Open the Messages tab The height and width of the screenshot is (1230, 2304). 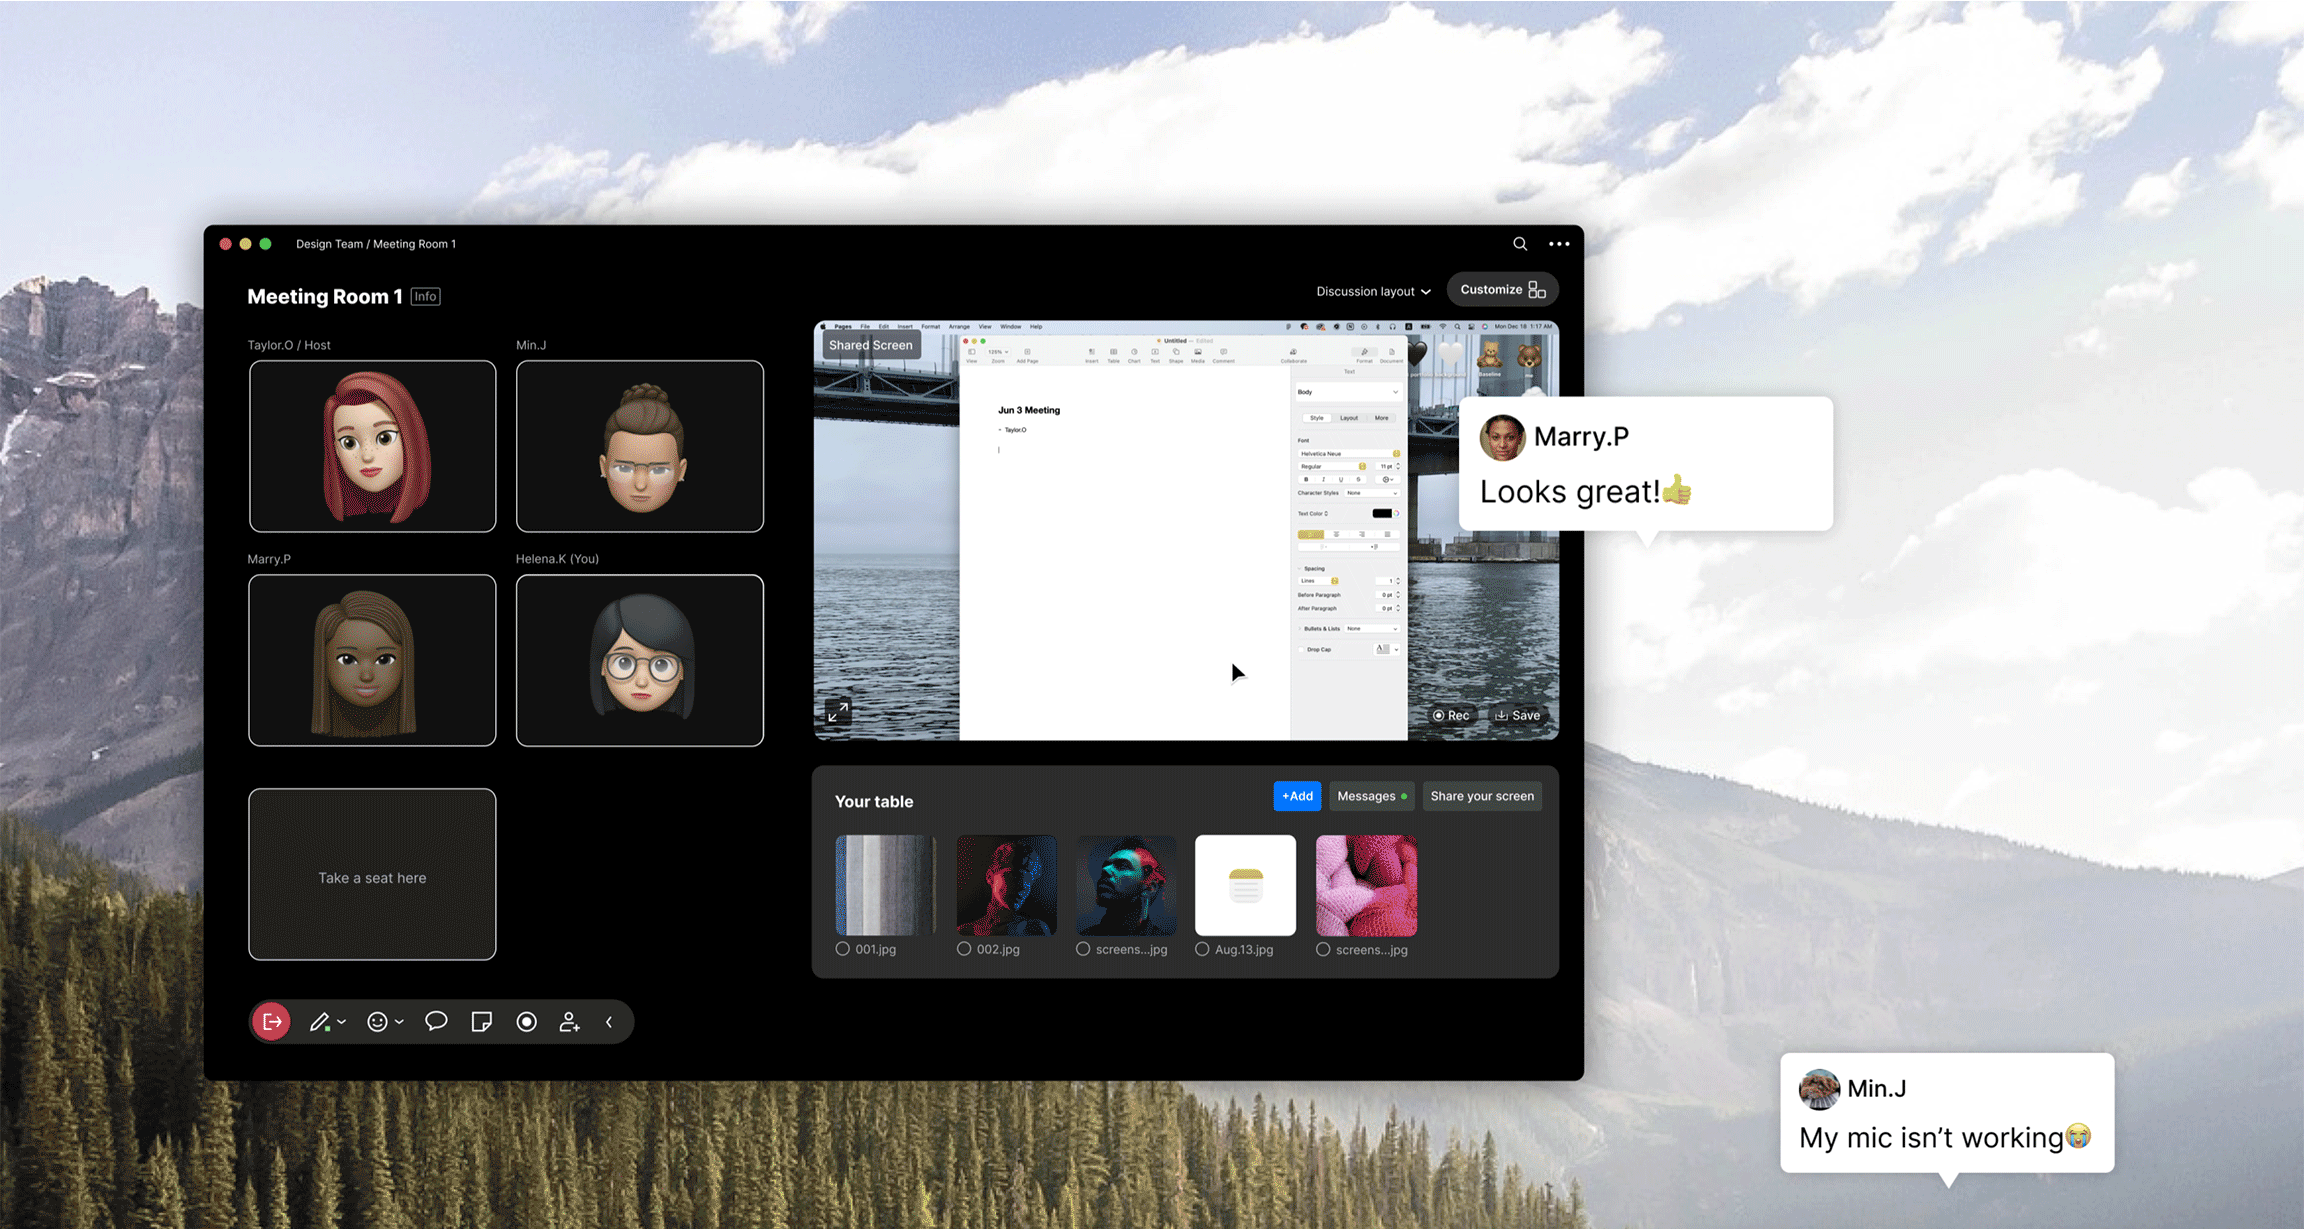(1371, 796)
